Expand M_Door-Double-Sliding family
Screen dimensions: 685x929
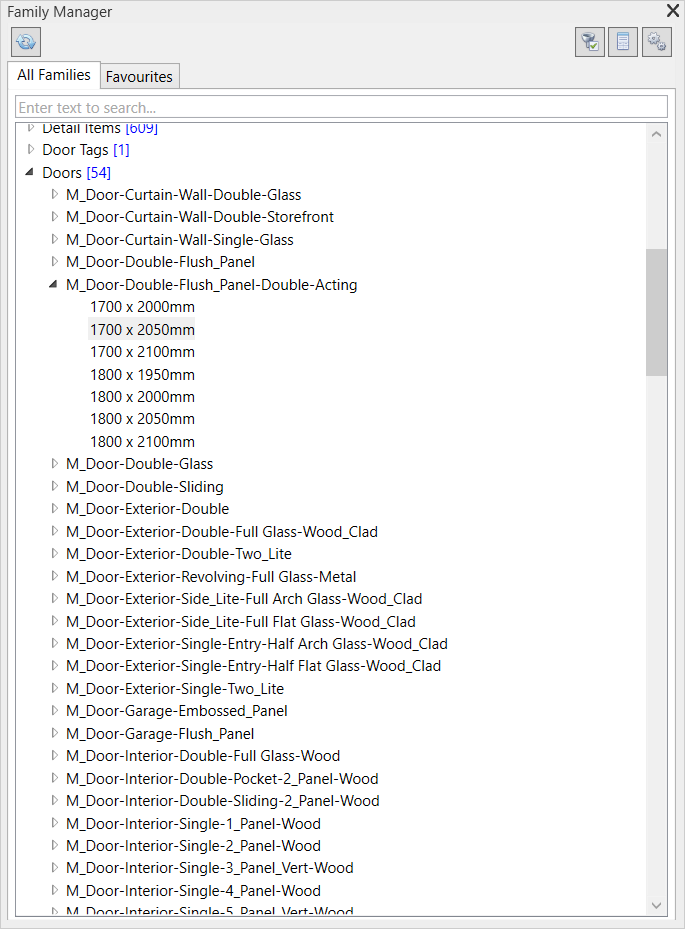tap(55, 486)
